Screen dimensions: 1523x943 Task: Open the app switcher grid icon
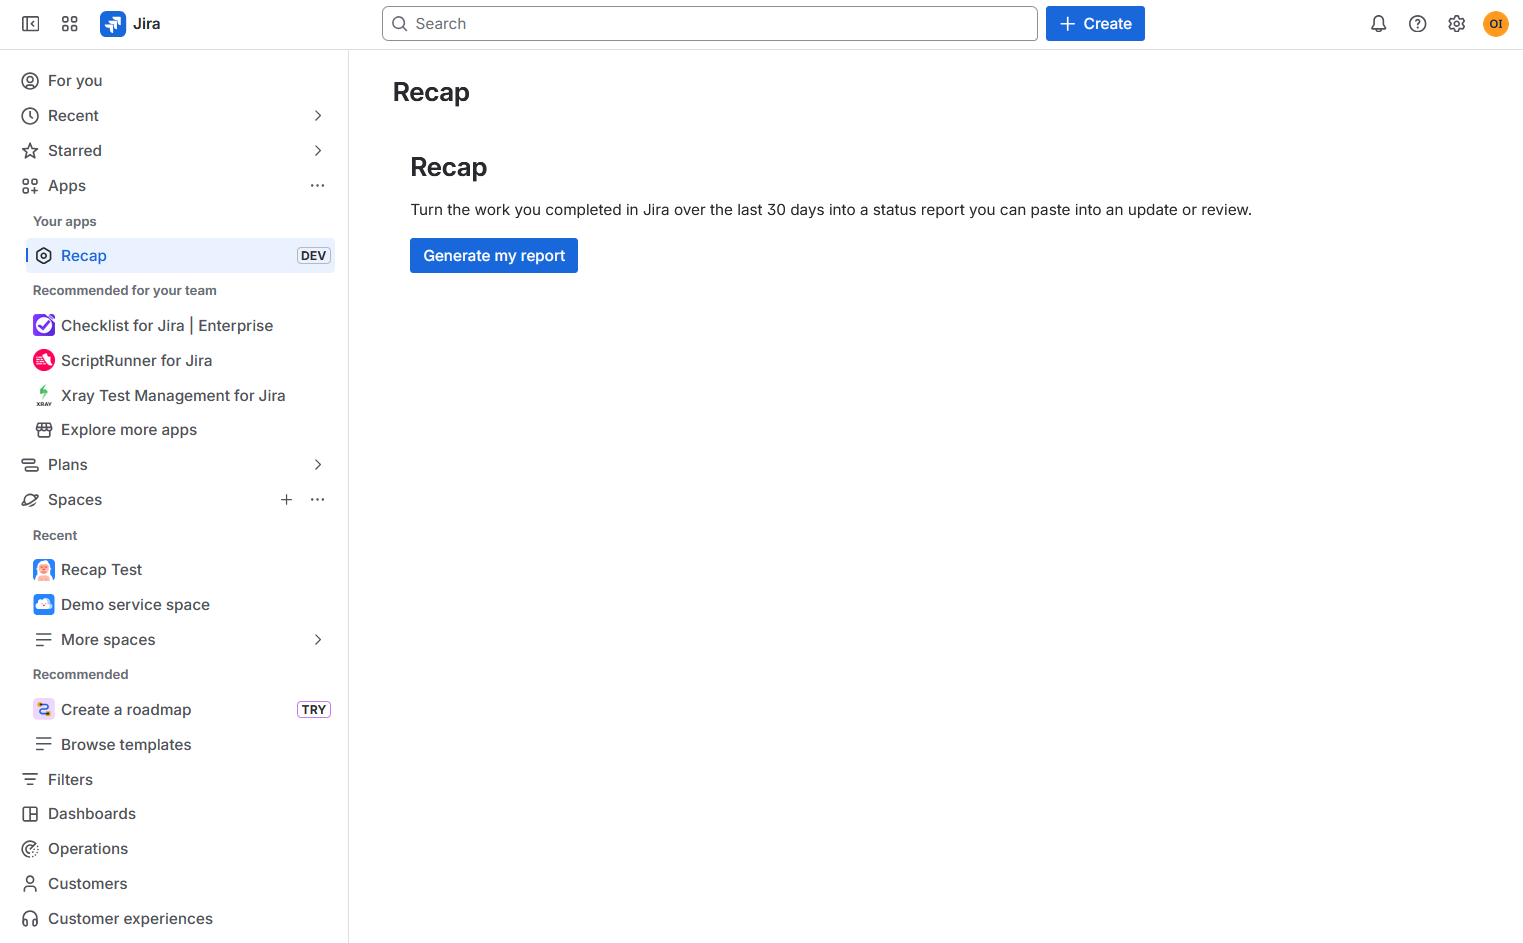(x=70, y=24)
